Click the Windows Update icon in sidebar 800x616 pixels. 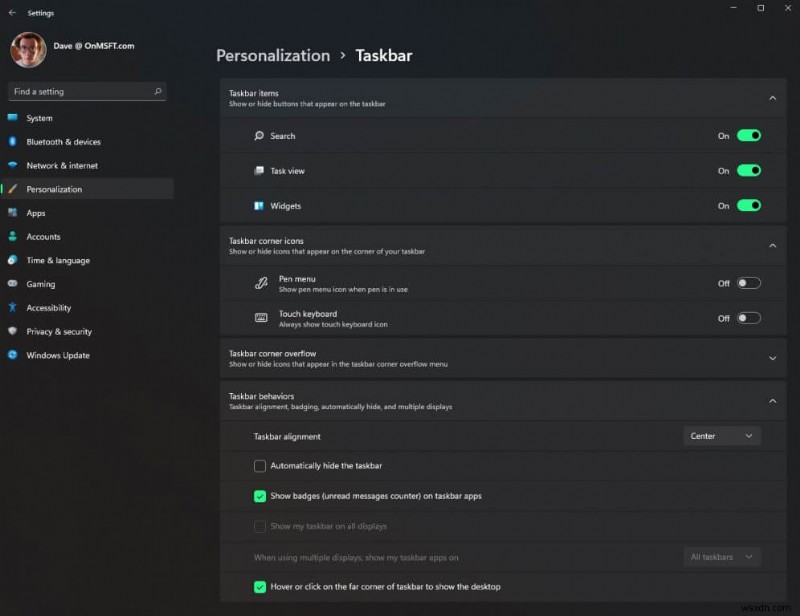pyautogui.click(x=15, y=355)
